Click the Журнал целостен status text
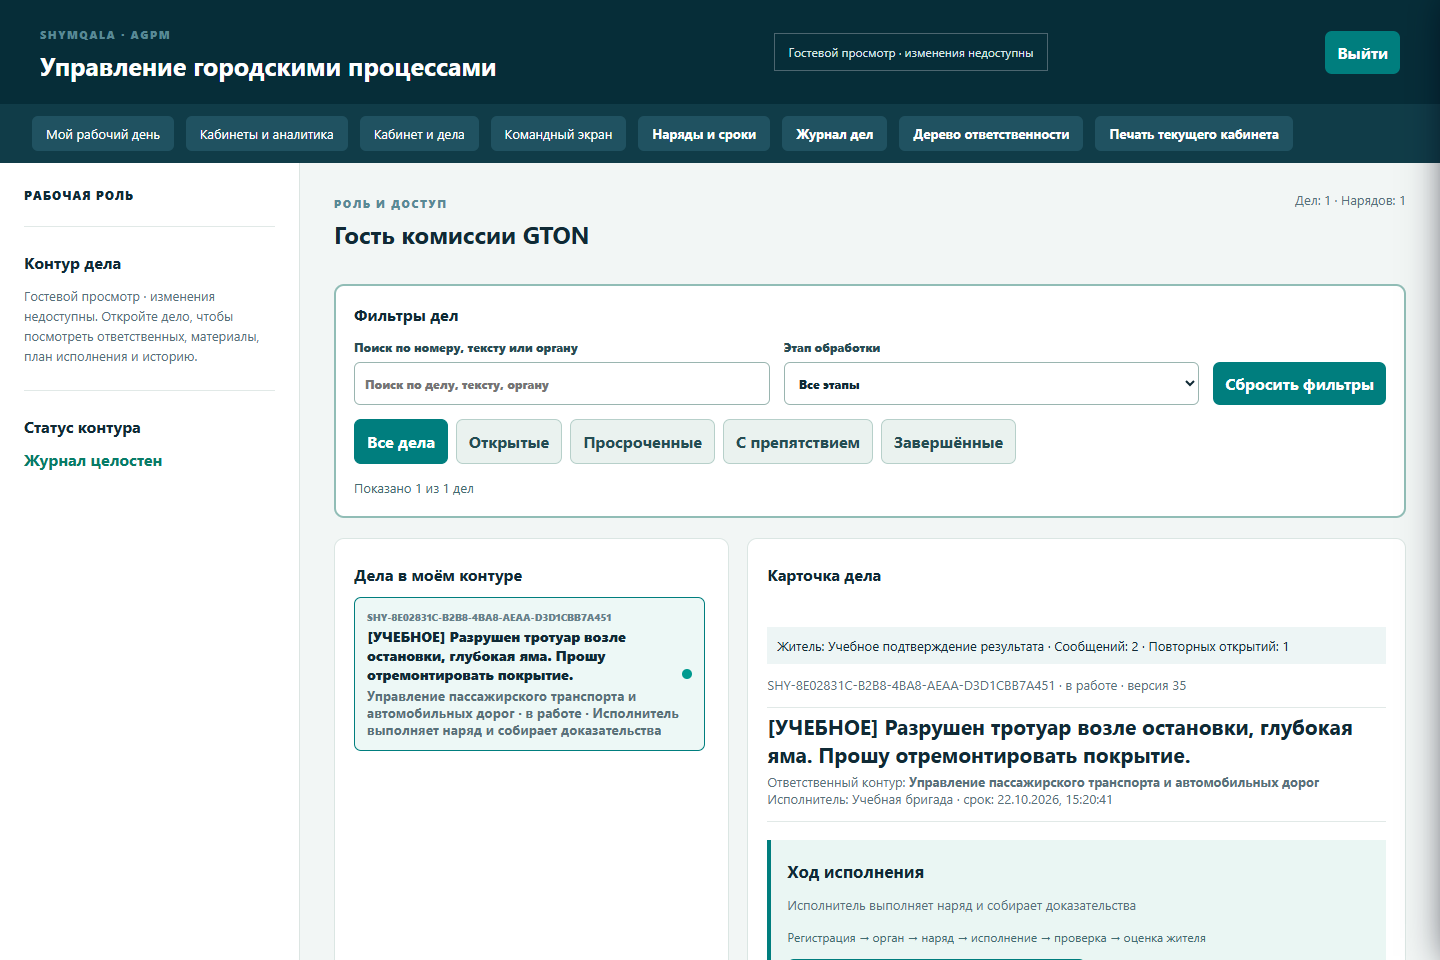The width and height of the screenshot is (1440, 960). pyautogui.click(x=93, y=461)
